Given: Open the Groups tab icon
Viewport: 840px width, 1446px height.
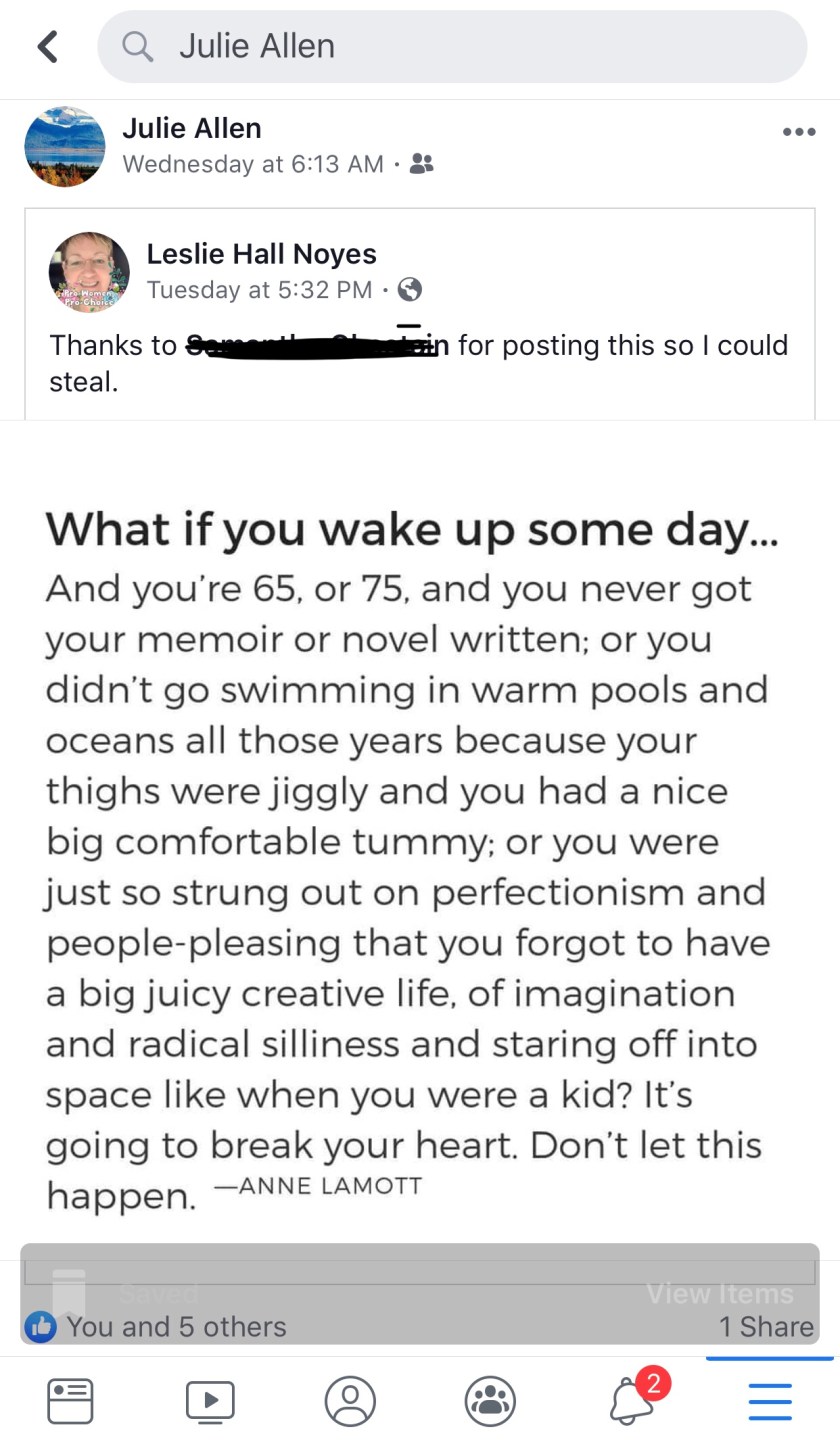Looking at the screenshot, I should [490, 1400].
